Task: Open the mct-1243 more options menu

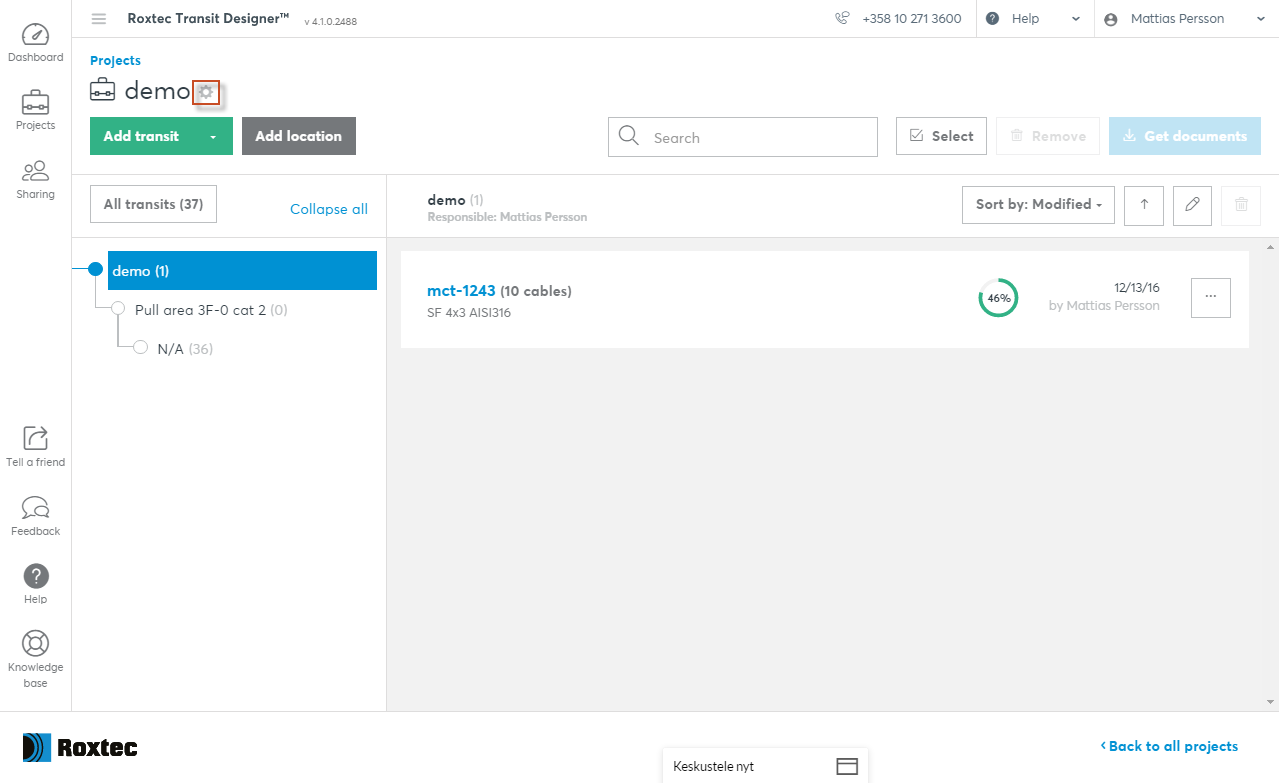Action: 1210,297
